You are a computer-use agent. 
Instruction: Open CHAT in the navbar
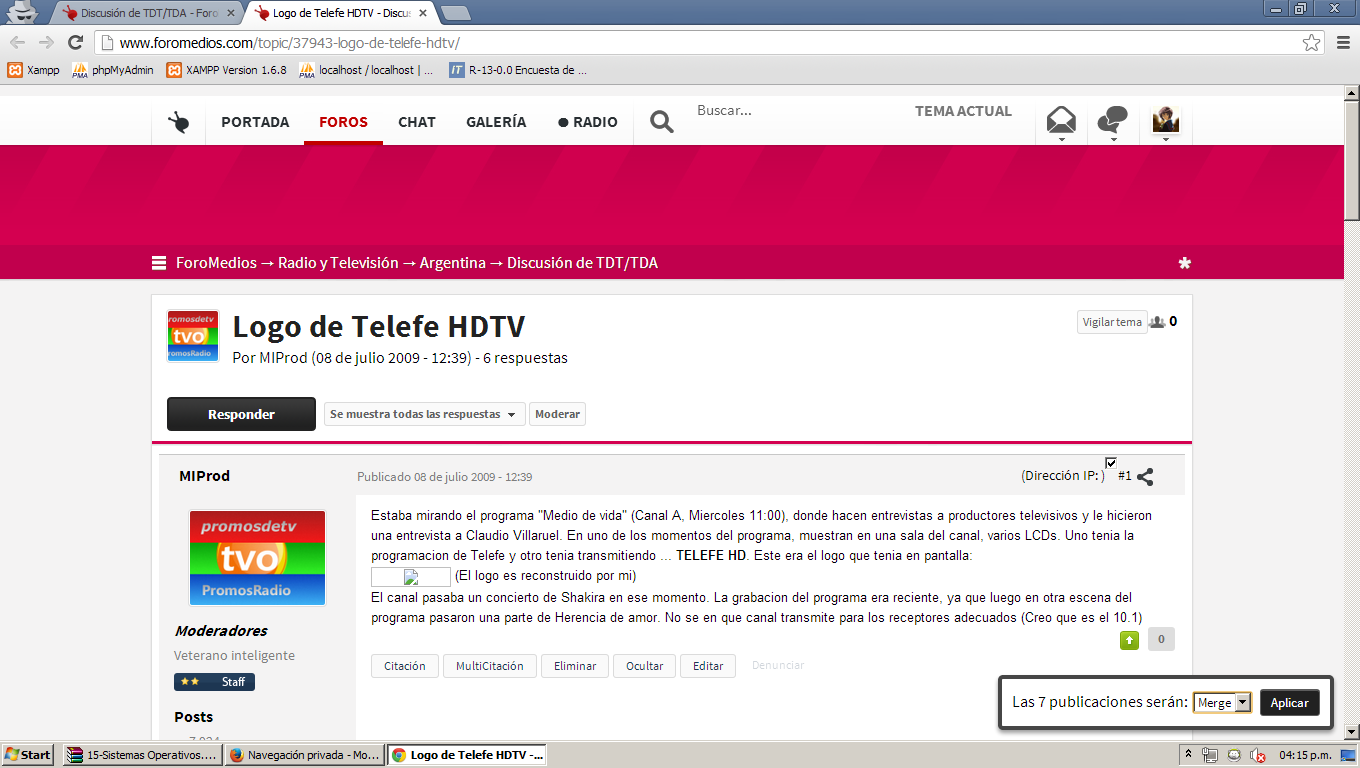(417, 122)
